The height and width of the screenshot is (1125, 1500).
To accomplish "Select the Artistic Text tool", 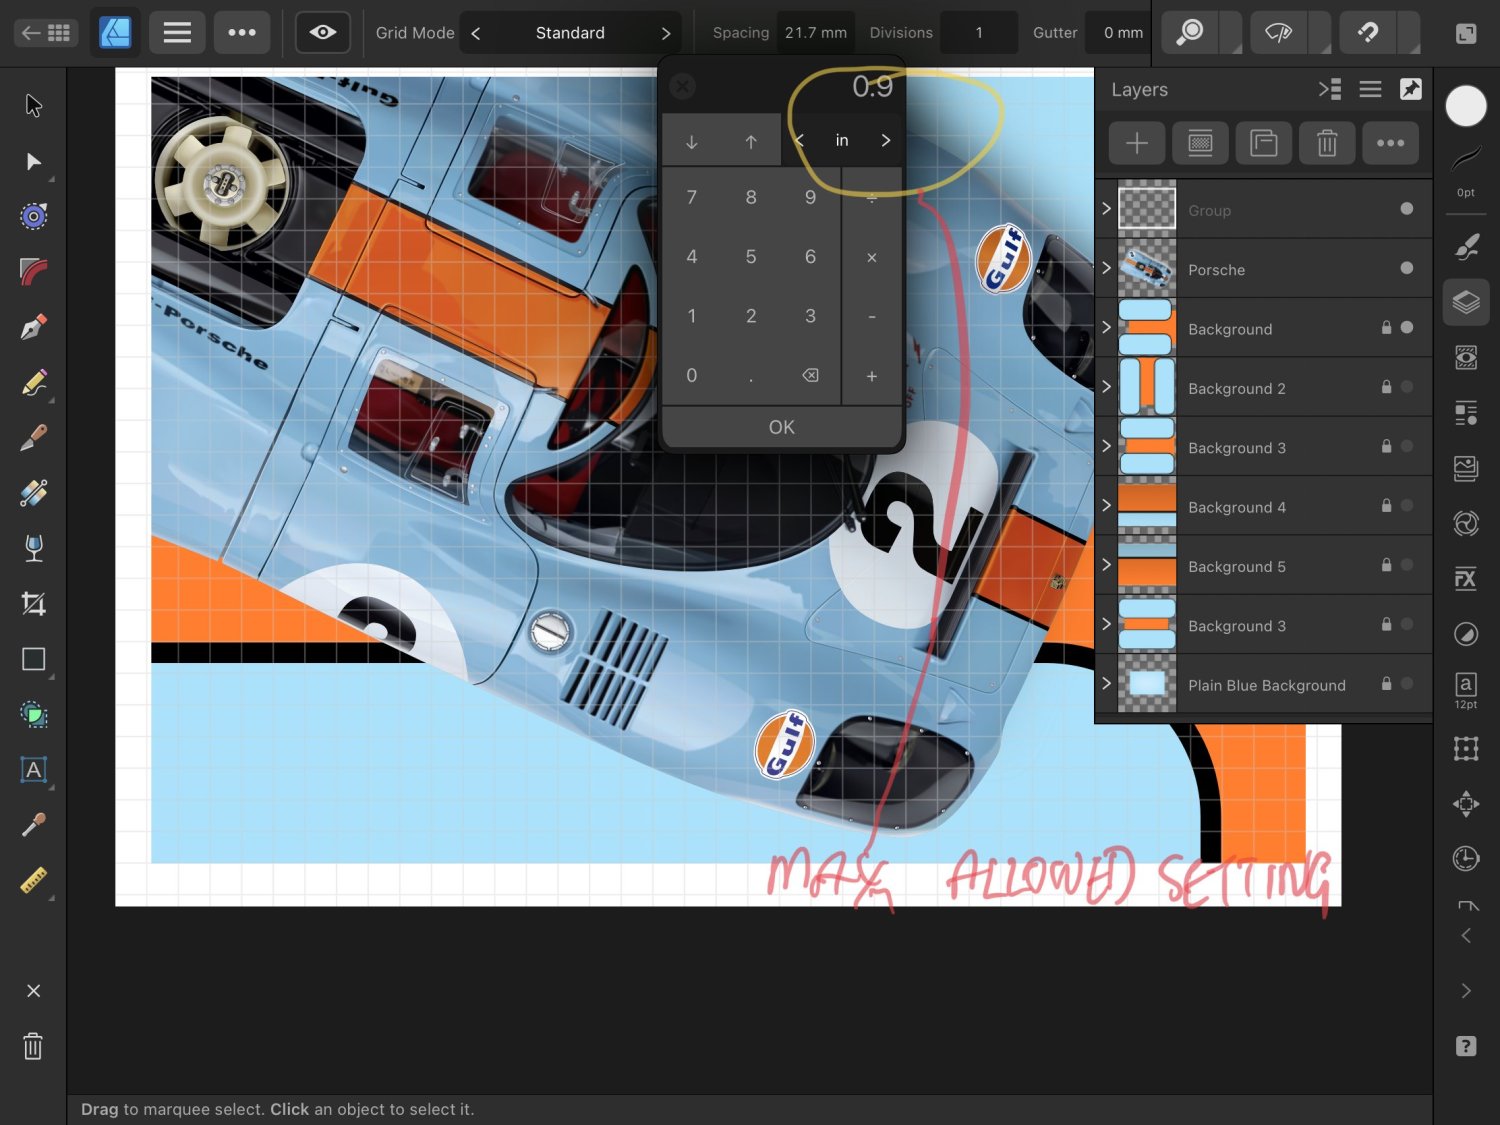I will pos(34,770).
